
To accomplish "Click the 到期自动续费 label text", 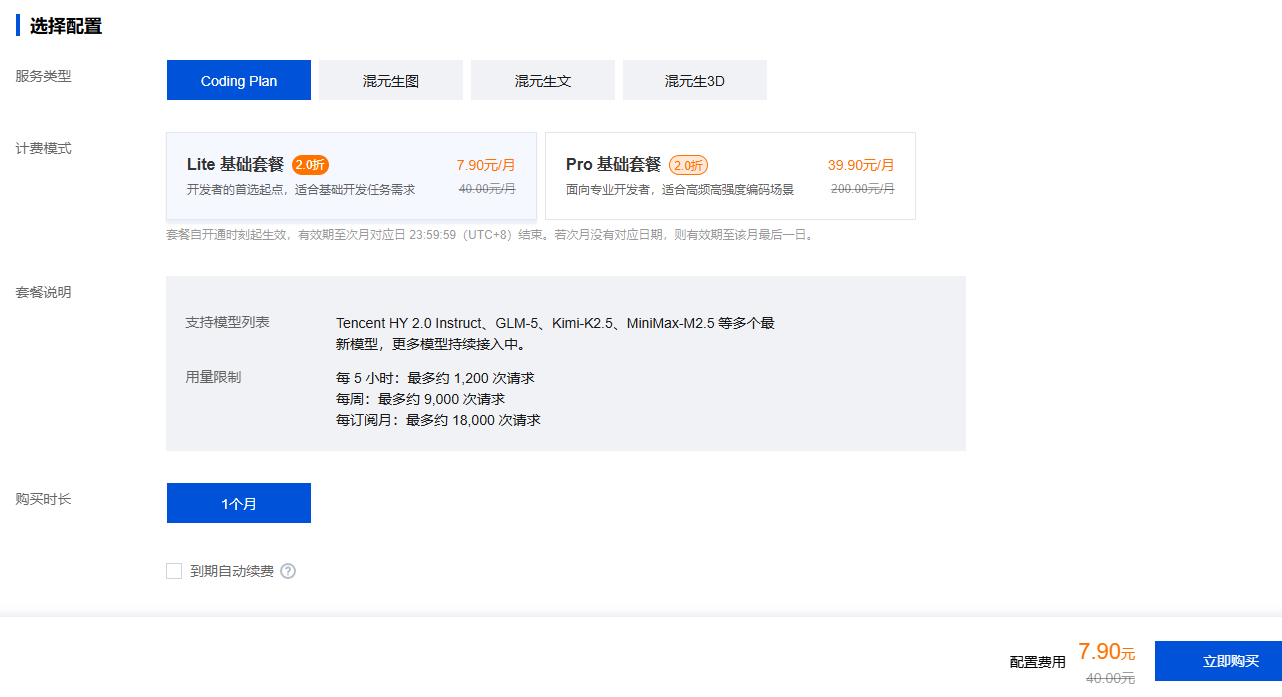I will point(232,571).
